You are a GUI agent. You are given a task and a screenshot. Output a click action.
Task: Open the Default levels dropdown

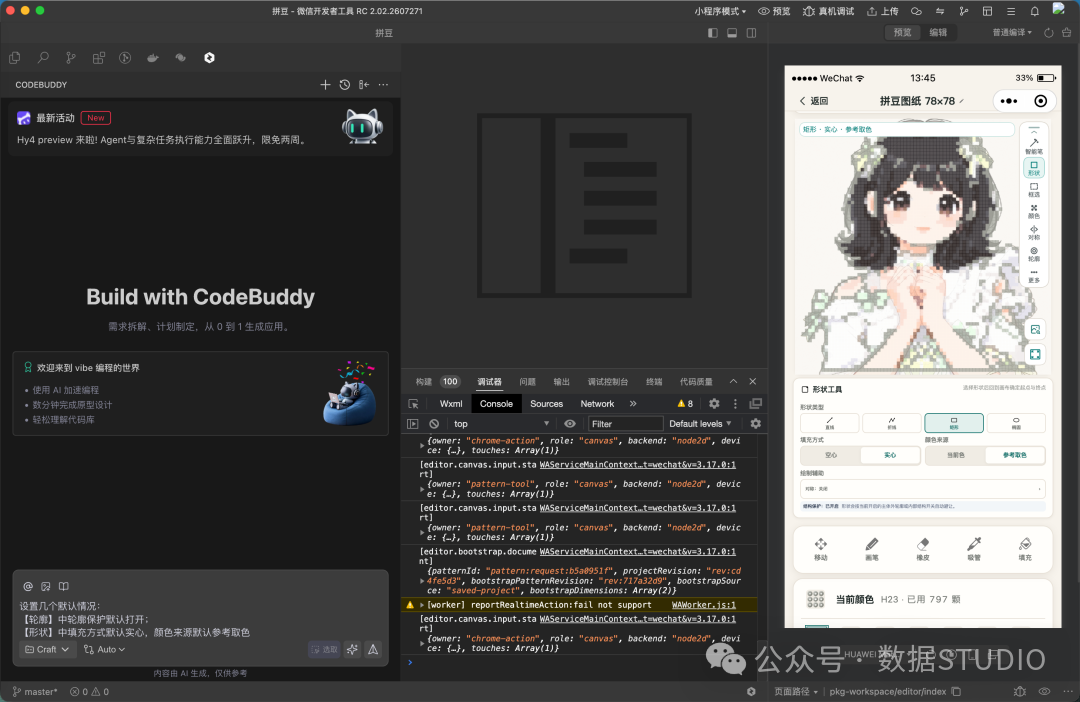tap(700, 424)
